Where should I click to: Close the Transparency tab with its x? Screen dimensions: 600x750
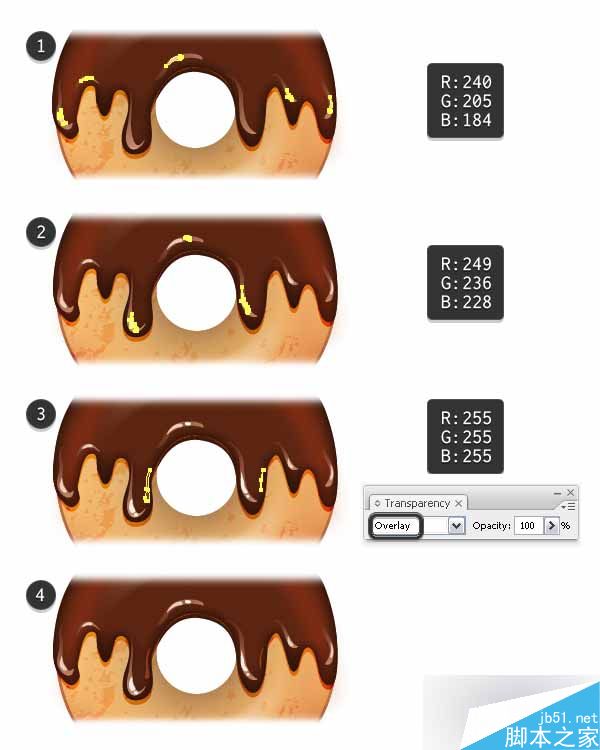458,503
